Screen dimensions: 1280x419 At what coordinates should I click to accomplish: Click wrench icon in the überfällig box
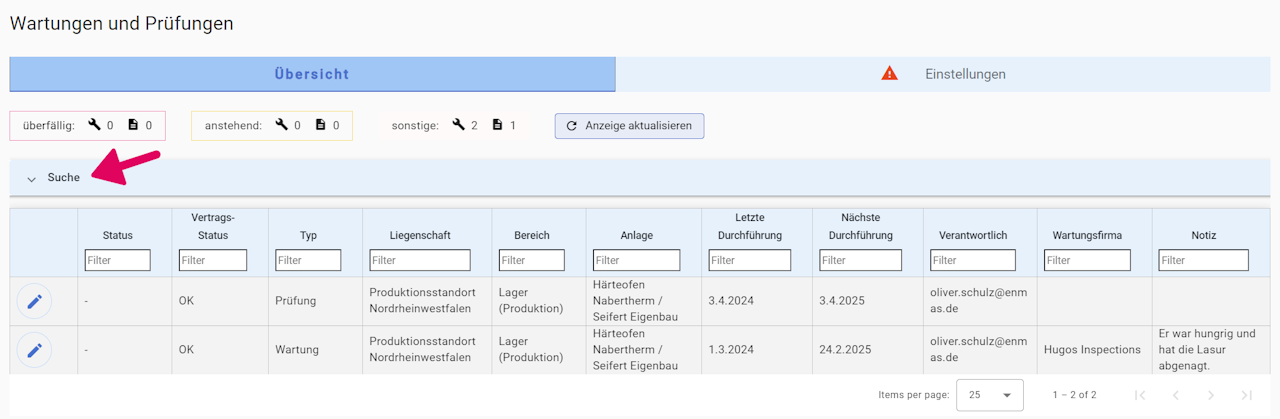tap(95, 126)
